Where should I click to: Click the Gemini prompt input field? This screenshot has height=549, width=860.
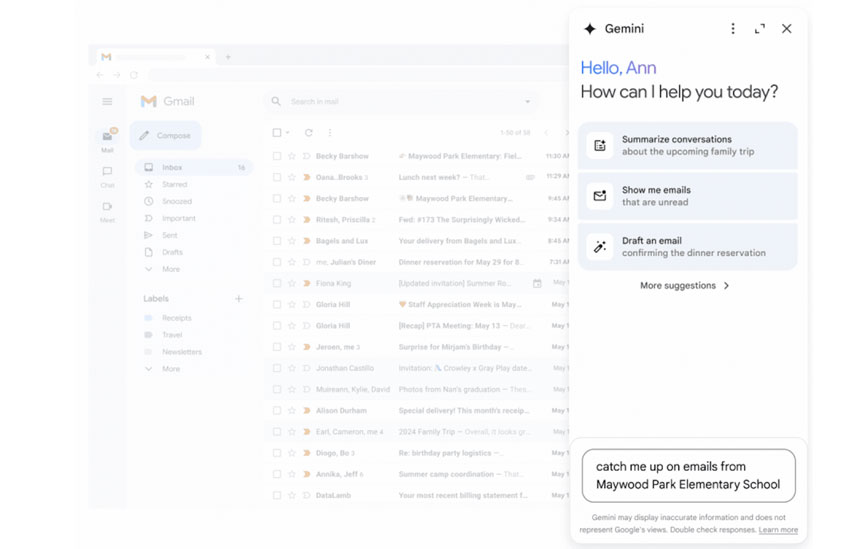pyautogui.click(x=688, y=476)
